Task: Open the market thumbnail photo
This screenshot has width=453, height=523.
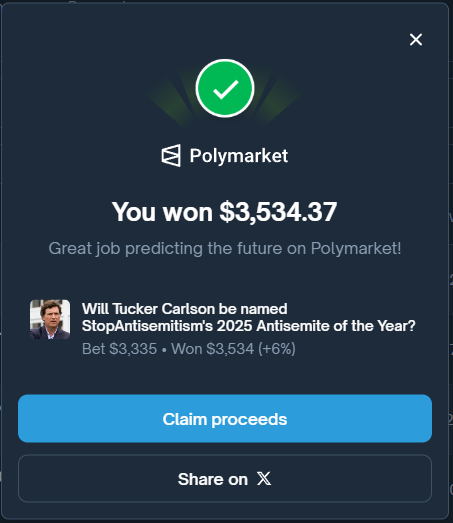Action: pyautogui.click(x=50, y=319)
